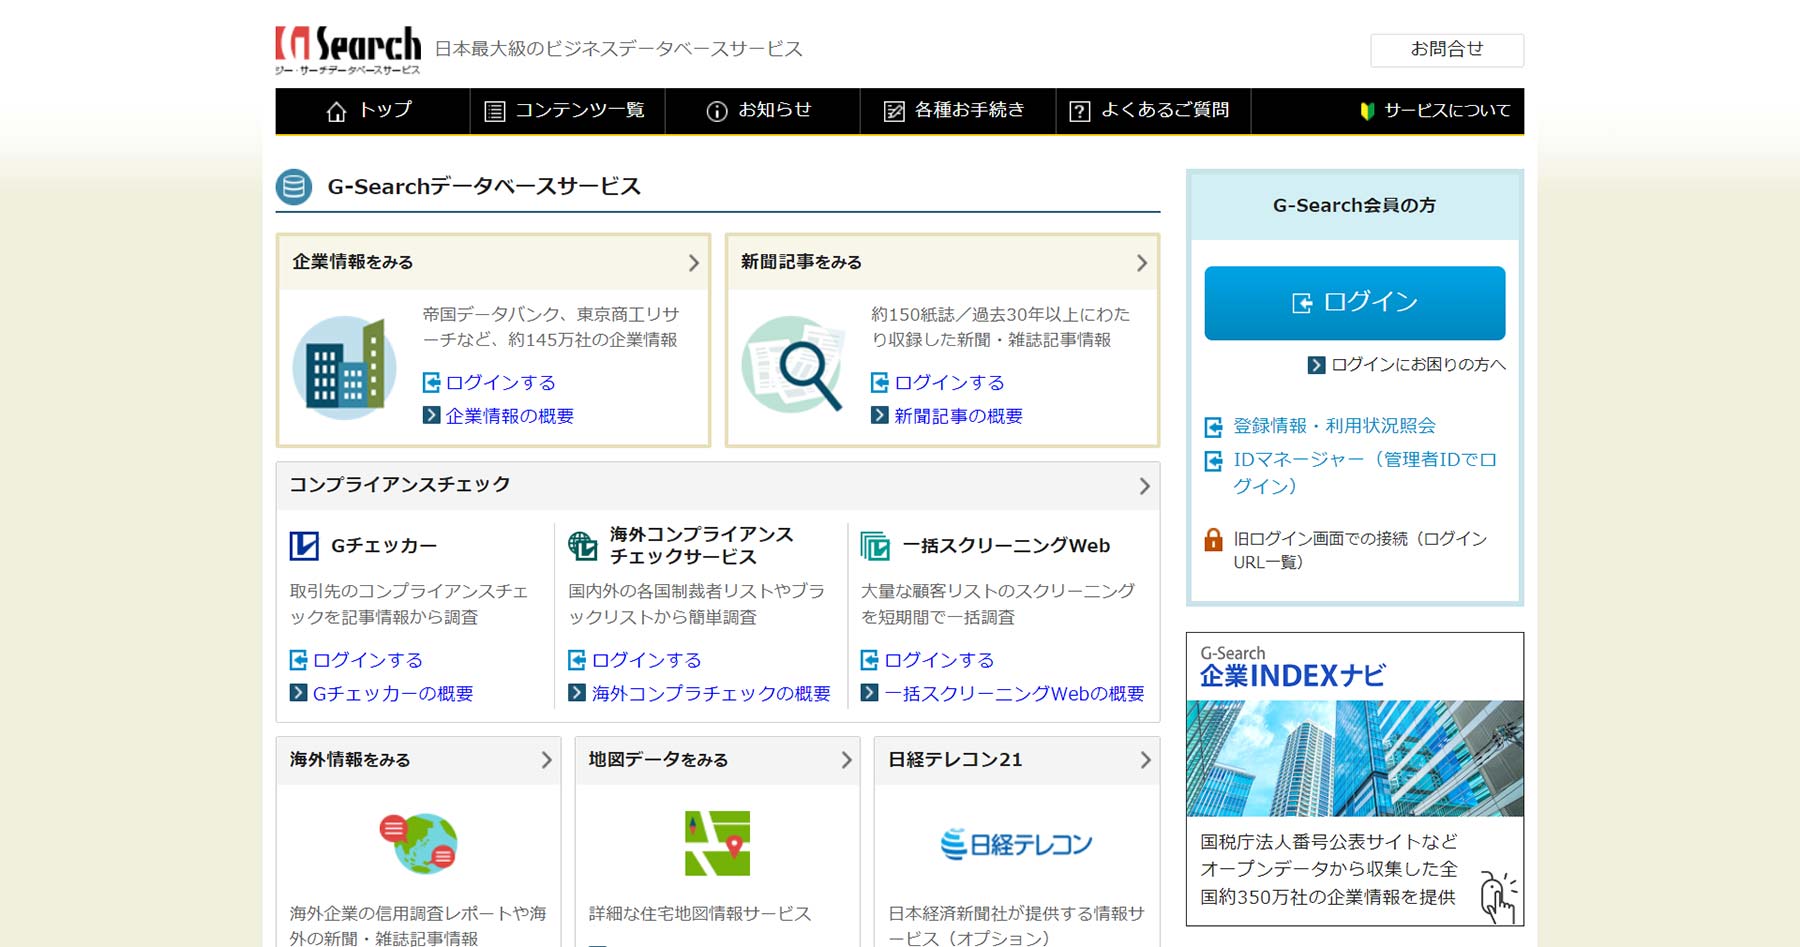
Task: Click the home icon beside トップ
Action: click(x=337, y=111)
